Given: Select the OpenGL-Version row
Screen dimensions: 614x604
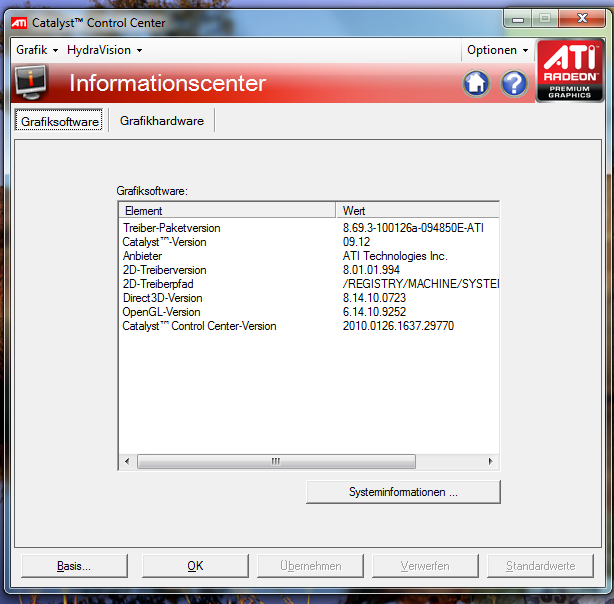Looking at the screenshot, I should [x=309, y=312].
